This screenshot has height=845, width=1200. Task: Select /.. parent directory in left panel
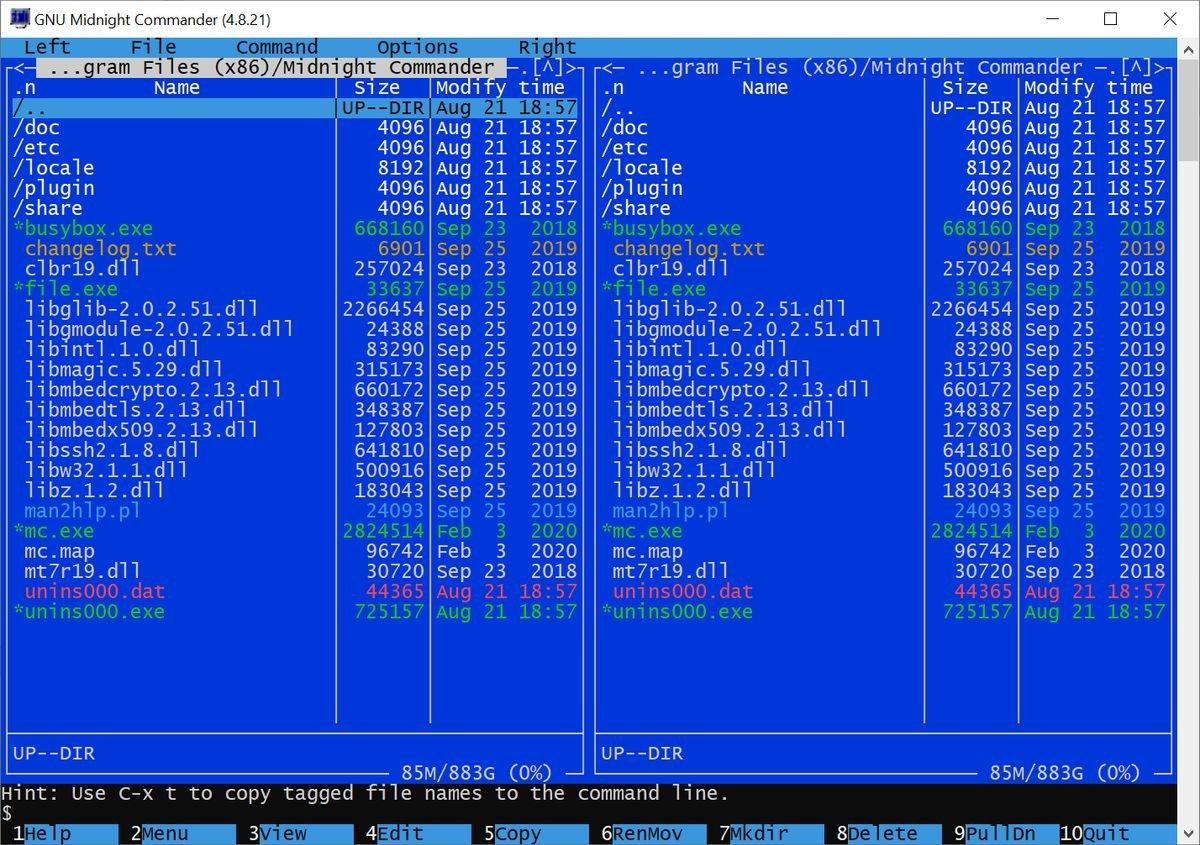[x=295, y=107]
